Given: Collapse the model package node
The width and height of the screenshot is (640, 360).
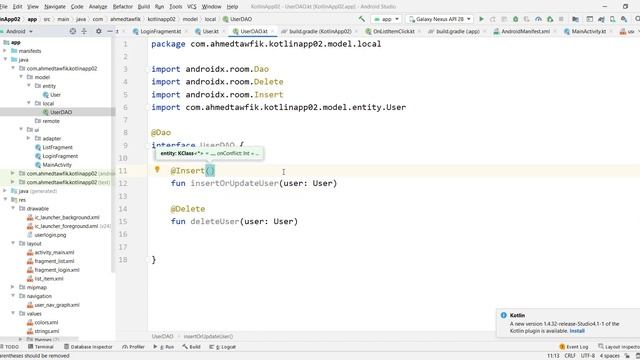Looking at the screenshot, I should (x=21, y=77).
